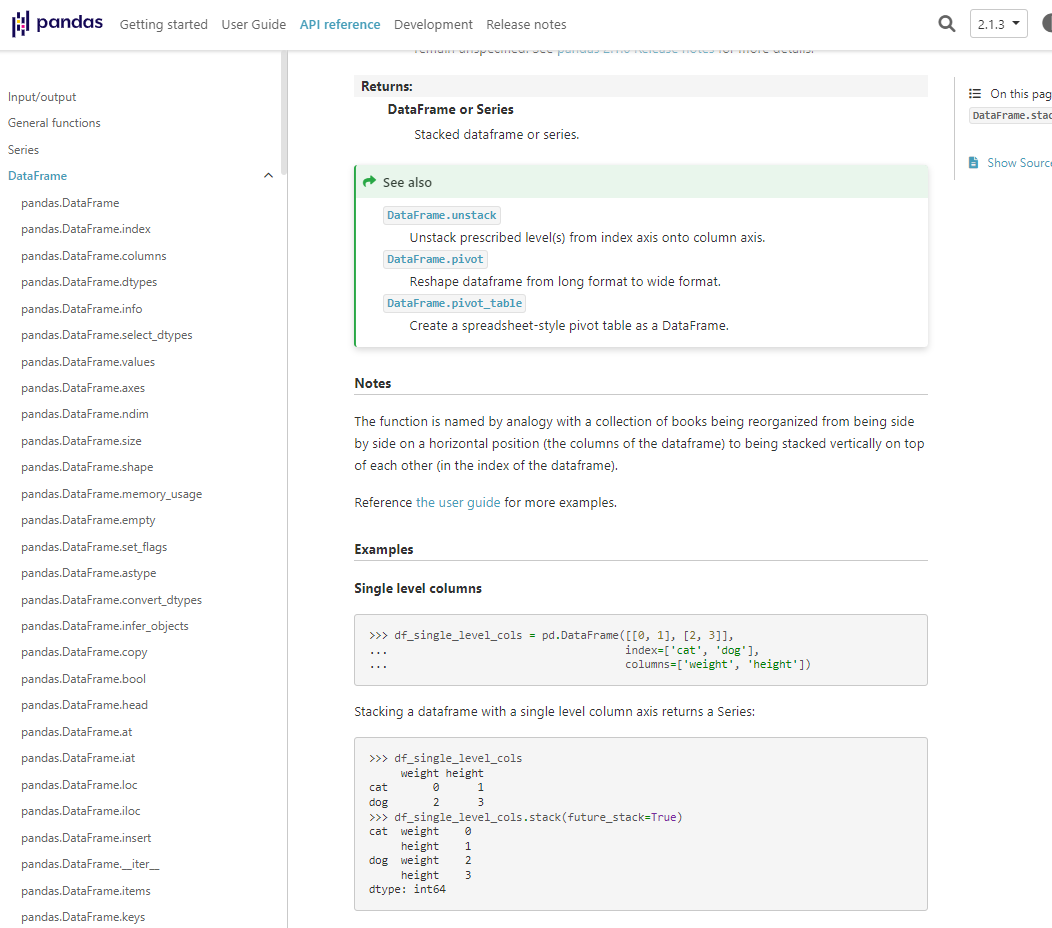
Task: Jump to DataFrame.stack in page contents
Action: (x=1011, y=116)
